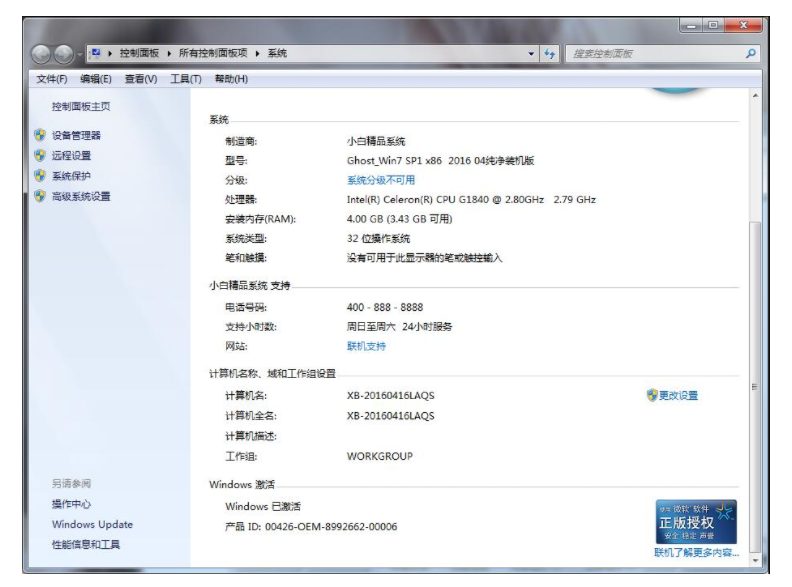Expand the breadcrumb arrow before 控制面板
The width and height of the screenshot is (792, 587).
pyautogui.click(x=110, y=53)
